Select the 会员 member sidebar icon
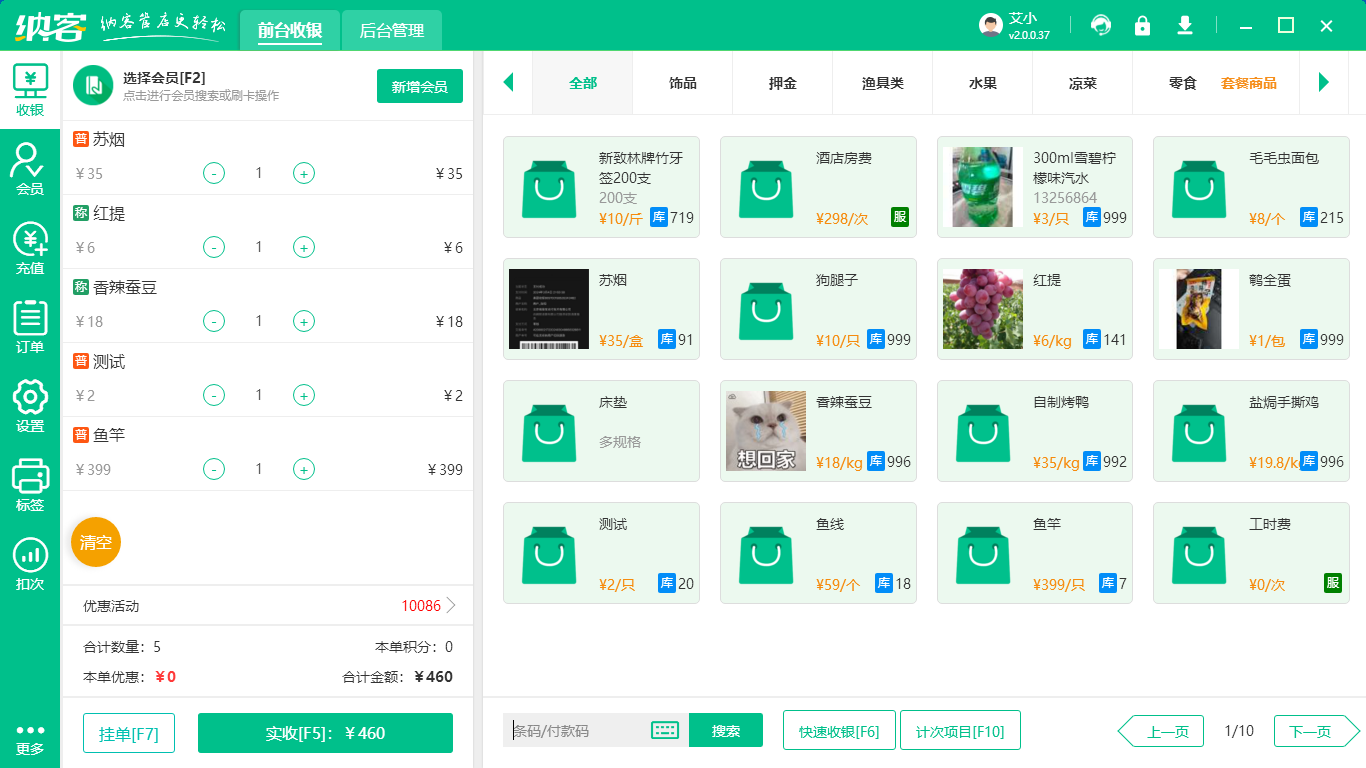This screenshot has height=768, width=1366. [30, 155]
